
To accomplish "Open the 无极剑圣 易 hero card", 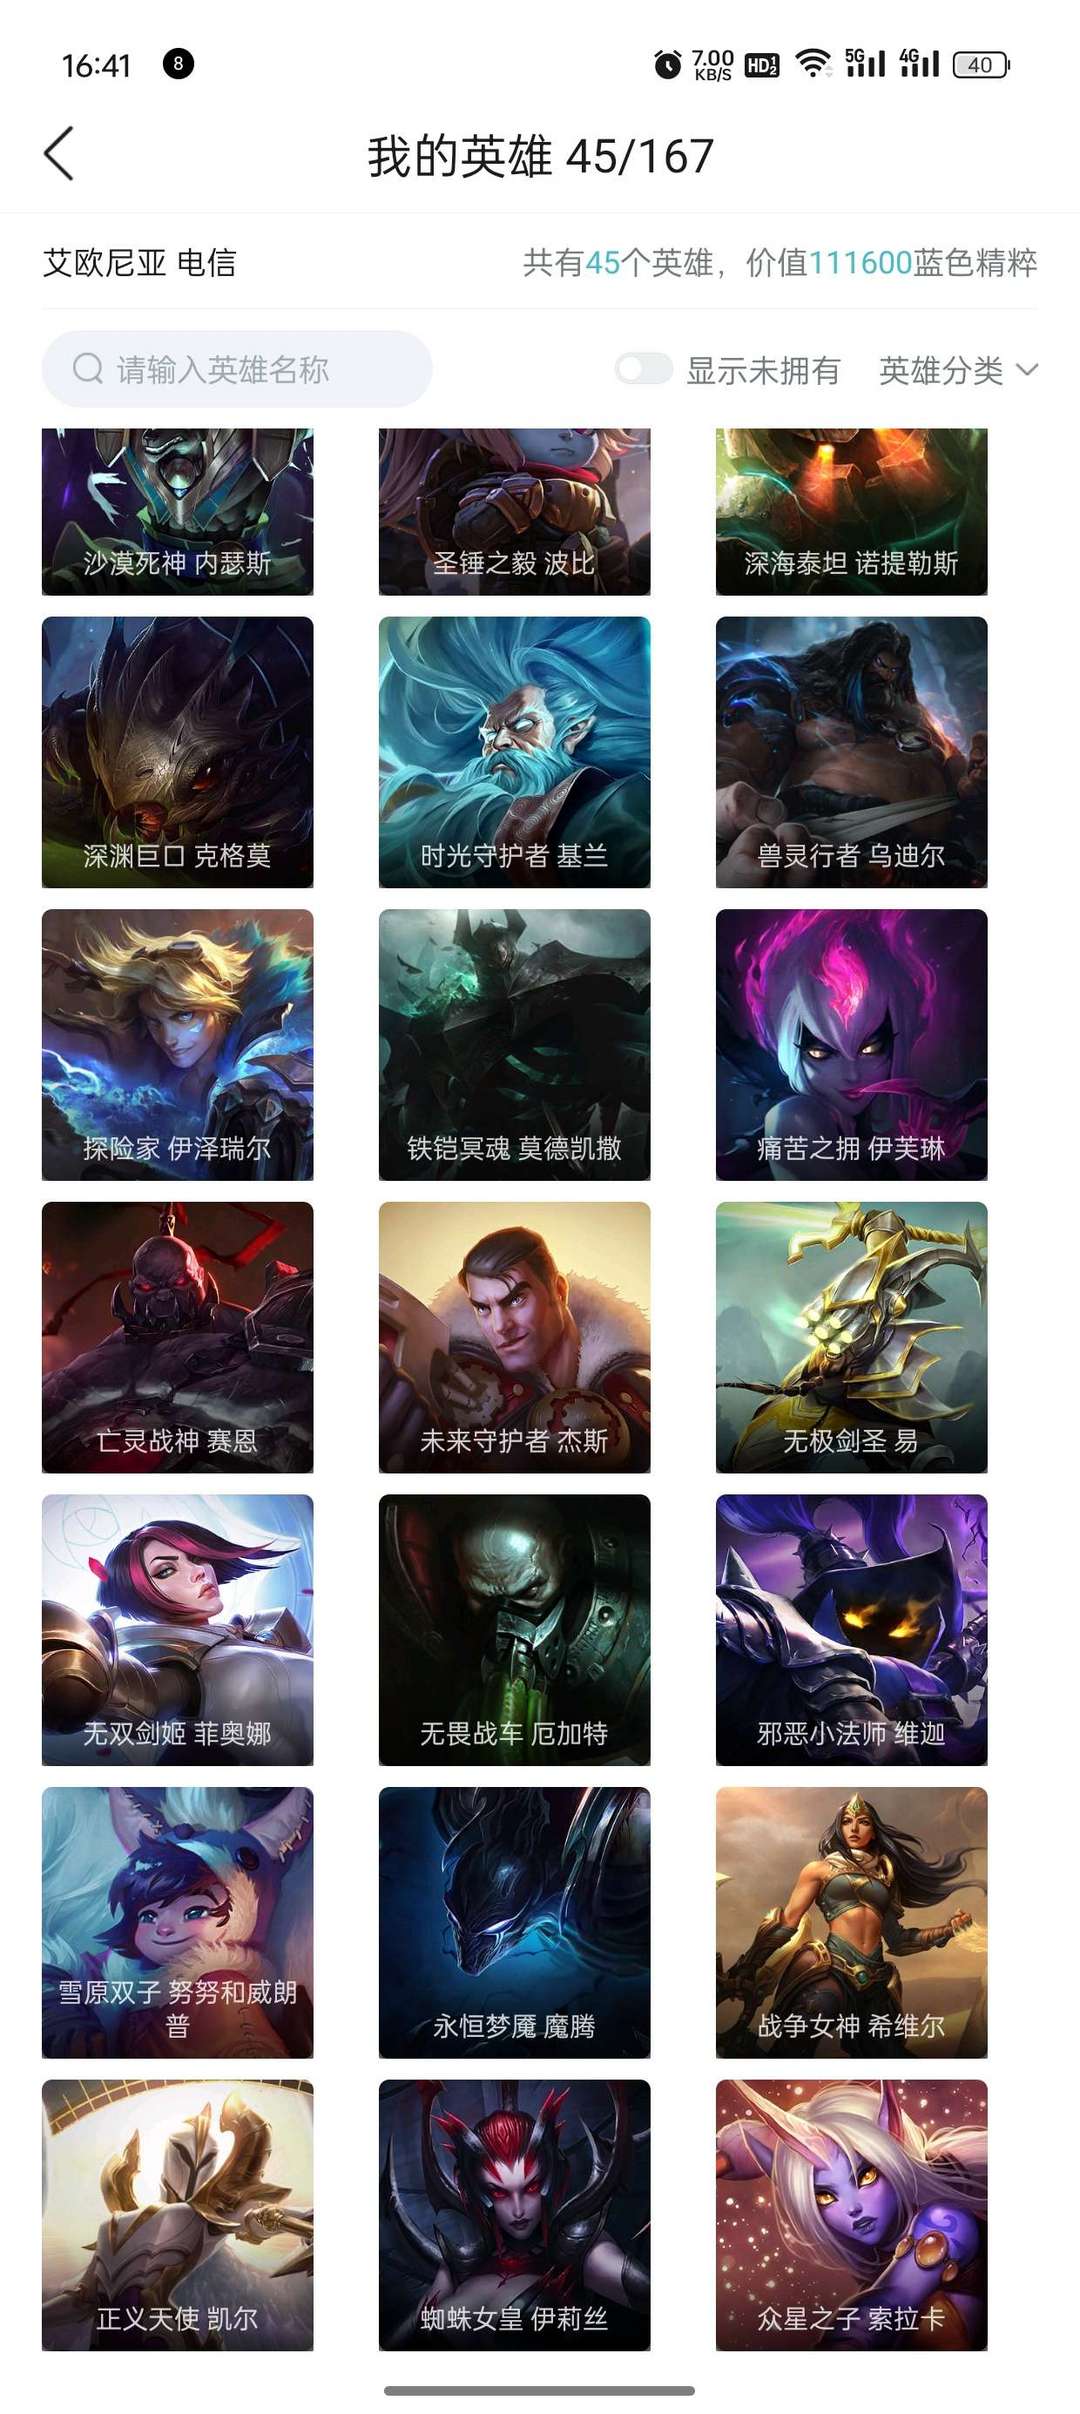I will pos(851,1337).
